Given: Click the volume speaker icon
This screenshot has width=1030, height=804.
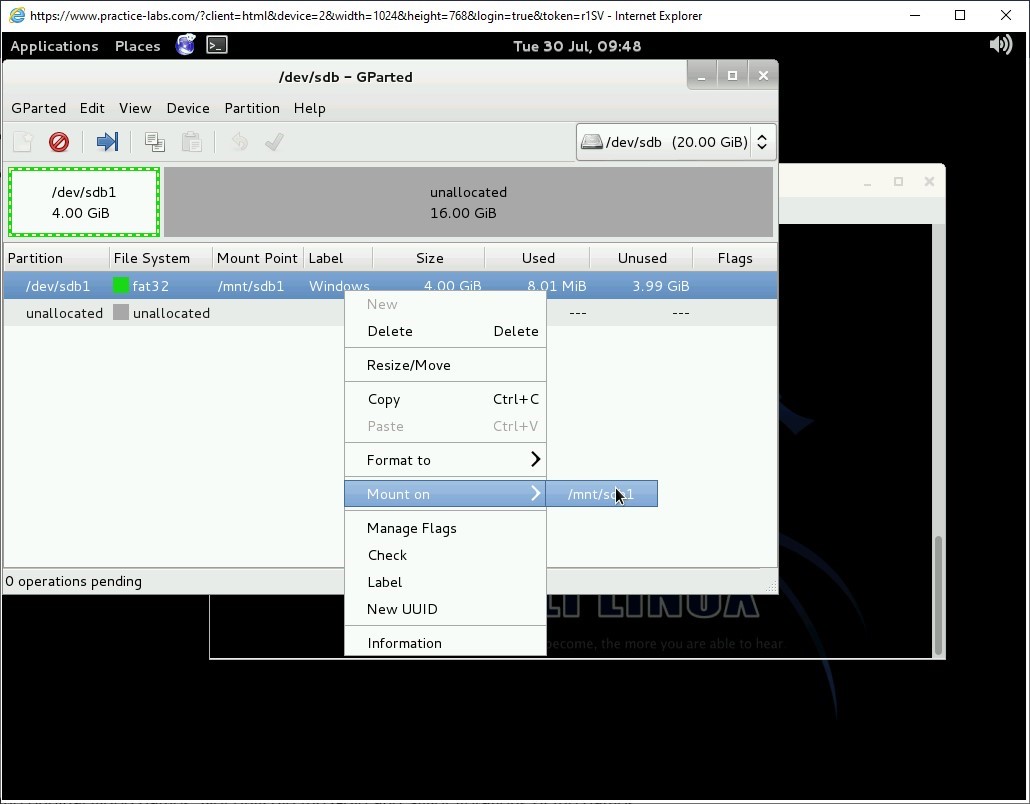Looking at the screenshot, I should coord(1000,45).
